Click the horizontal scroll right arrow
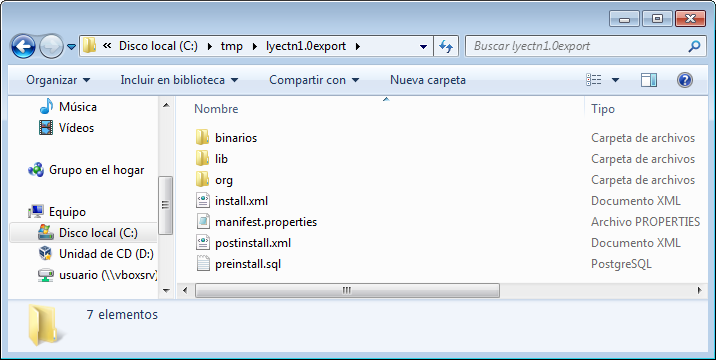The image size is (716, 361). point(700,290)
